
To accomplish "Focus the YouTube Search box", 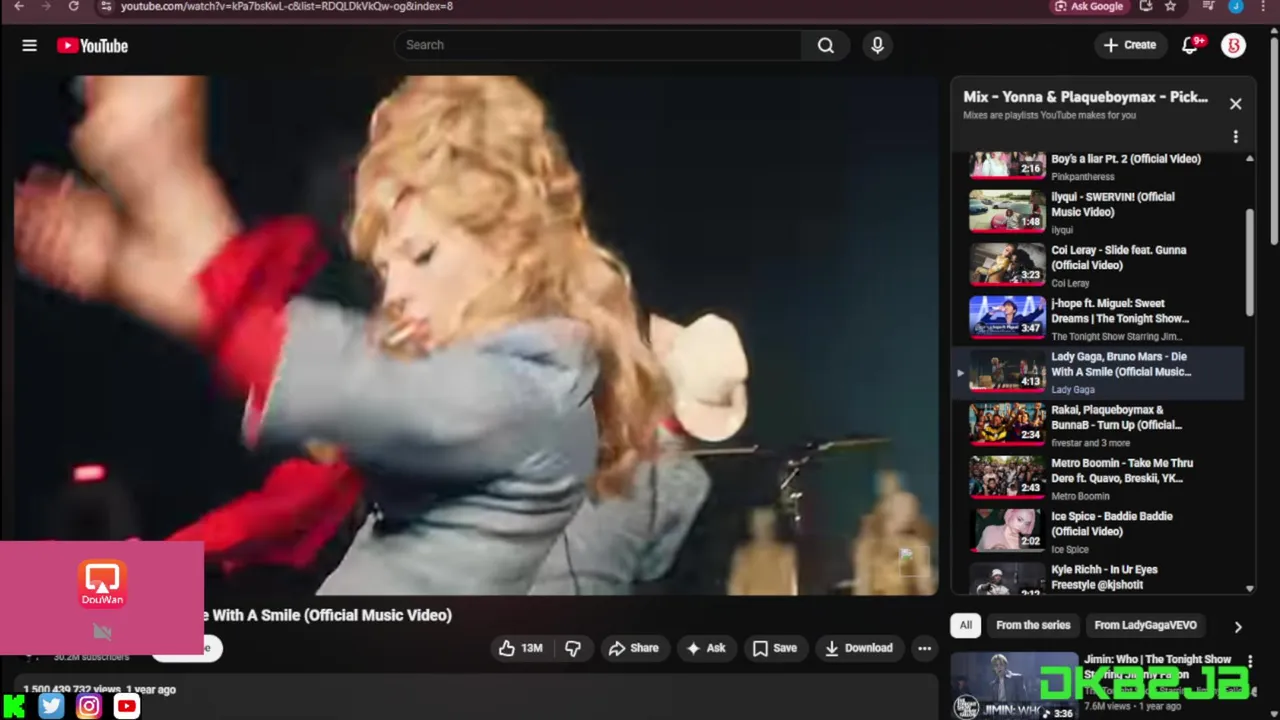I will (598, 45).
